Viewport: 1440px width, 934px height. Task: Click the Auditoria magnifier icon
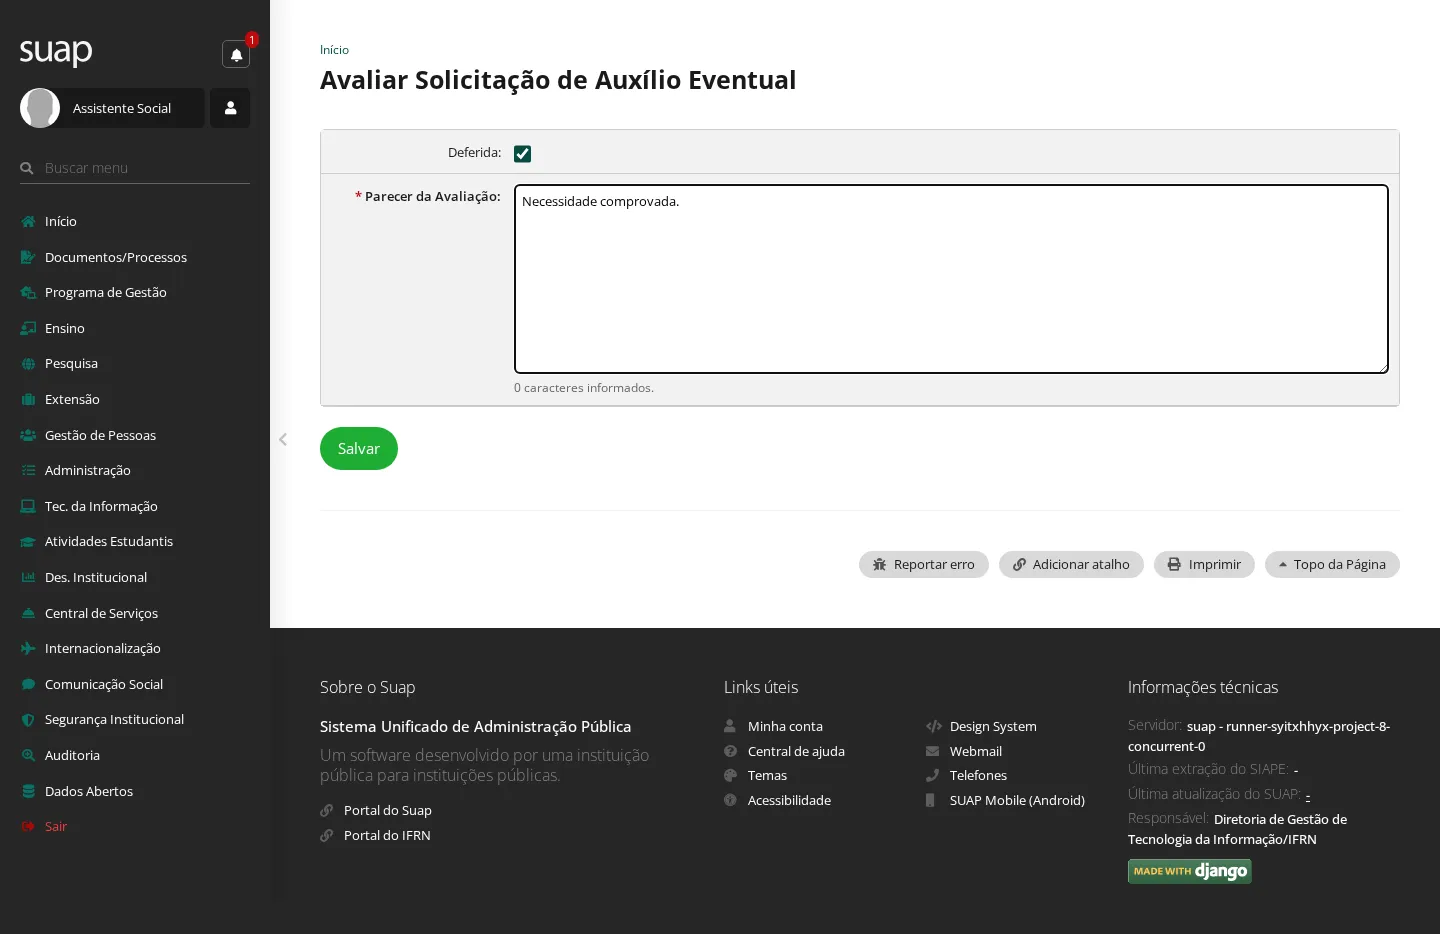pos(28,755)
